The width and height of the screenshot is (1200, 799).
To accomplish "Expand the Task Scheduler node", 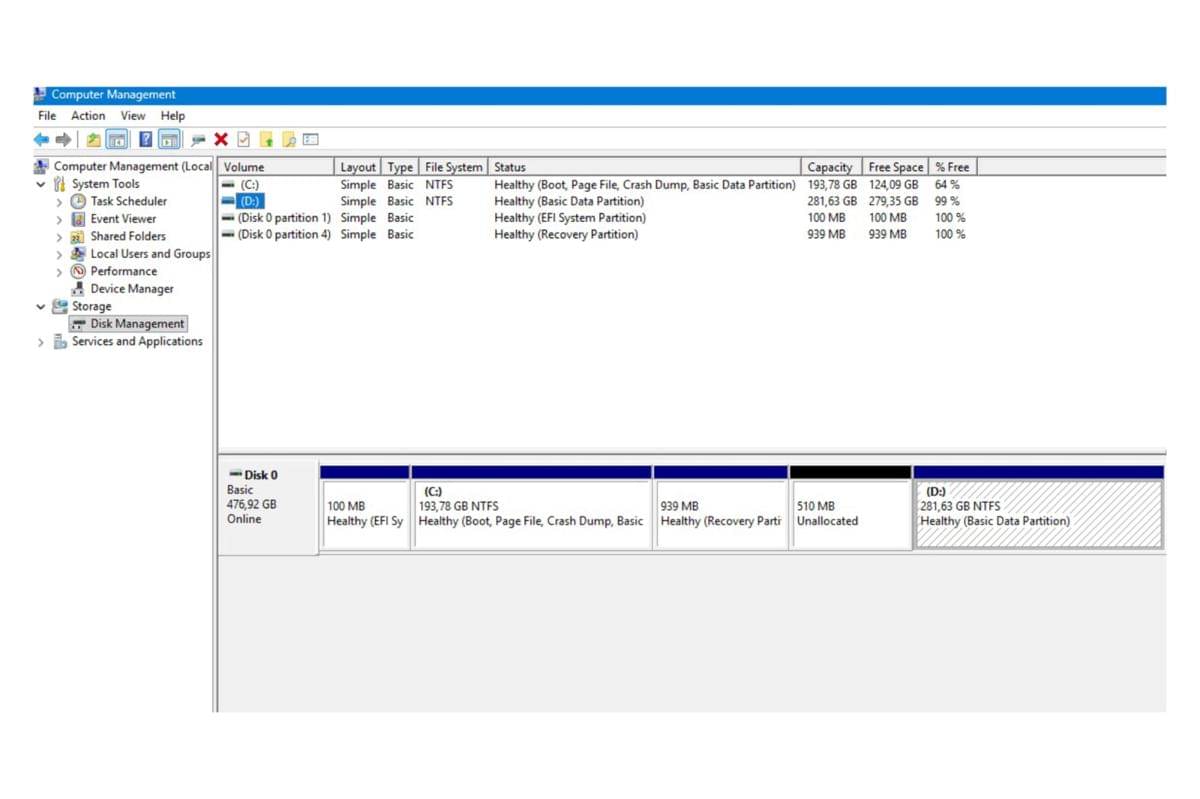I will click(x=59, y=202).
